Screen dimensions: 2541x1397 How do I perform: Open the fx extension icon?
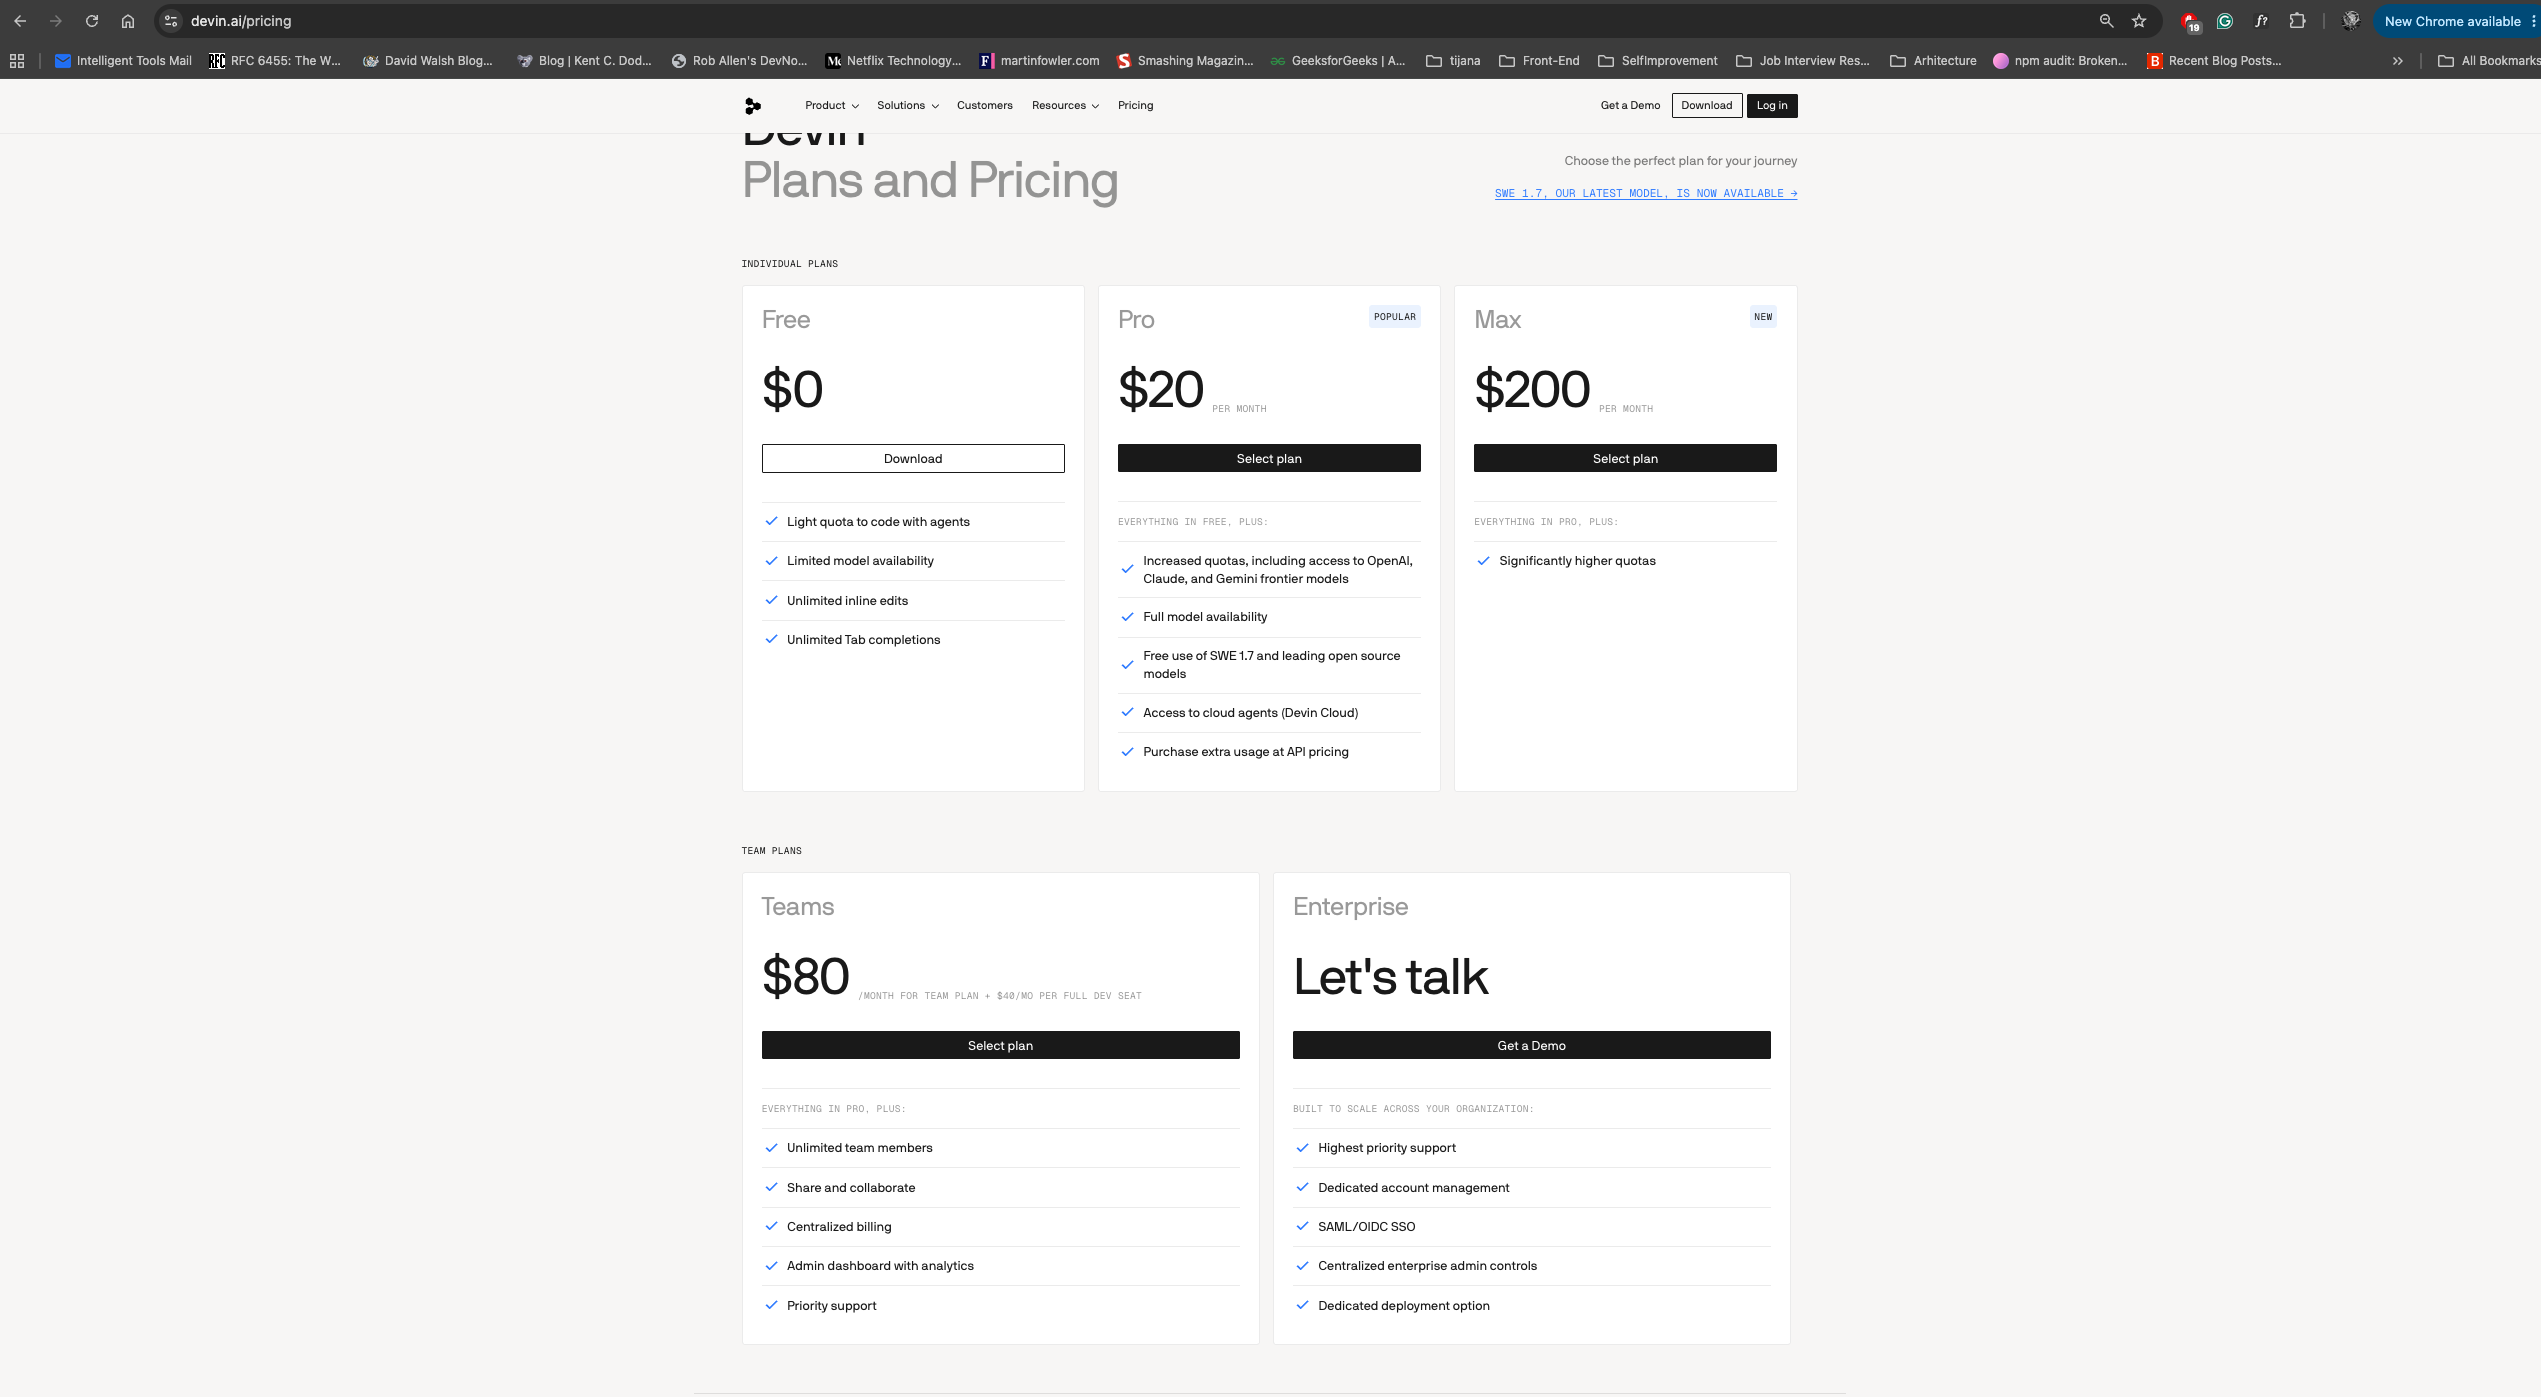point(2261,21)
